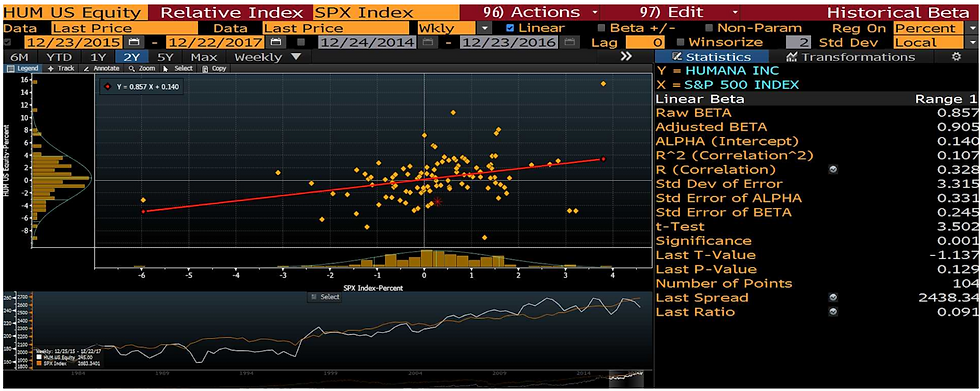This screenshot has width=980, height=391.
Task: Edit the Lag value field
Action: tap(646, 42)
